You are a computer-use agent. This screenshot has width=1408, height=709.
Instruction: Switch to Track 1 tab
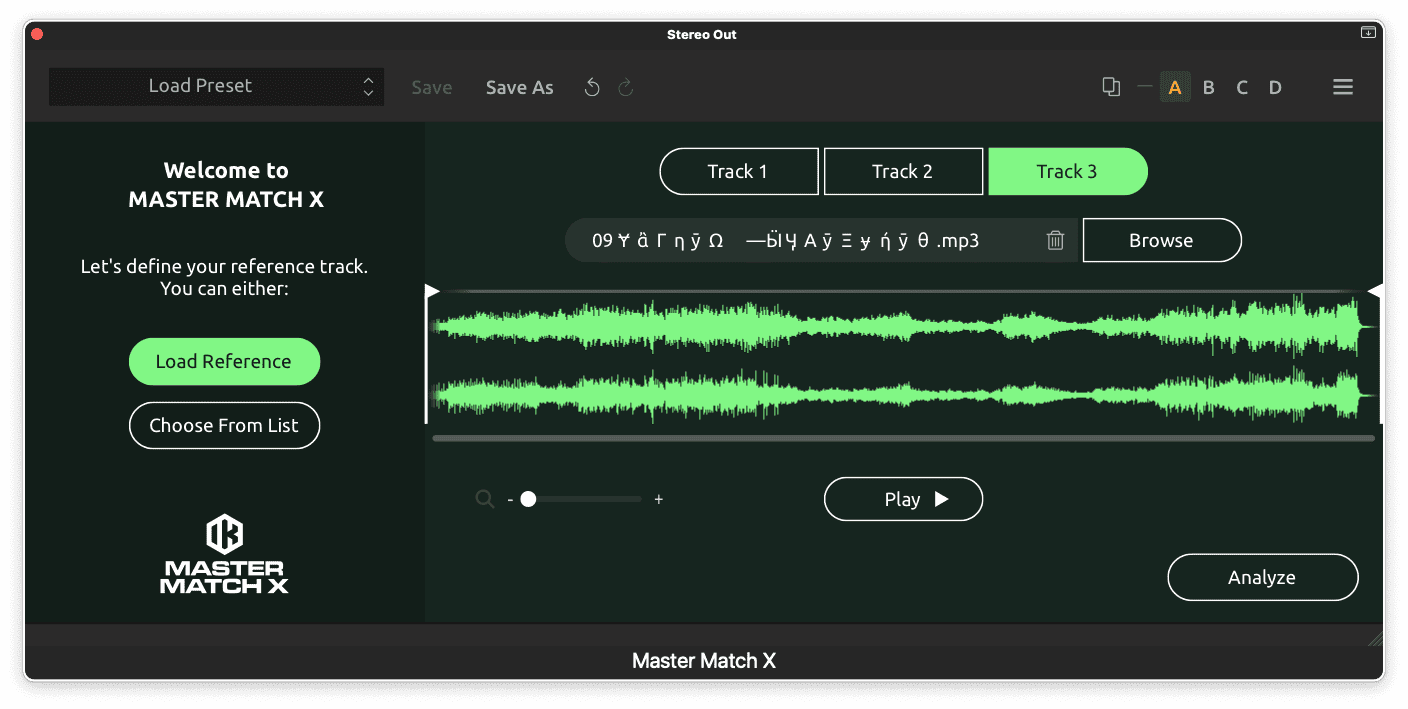click(738, 171)
